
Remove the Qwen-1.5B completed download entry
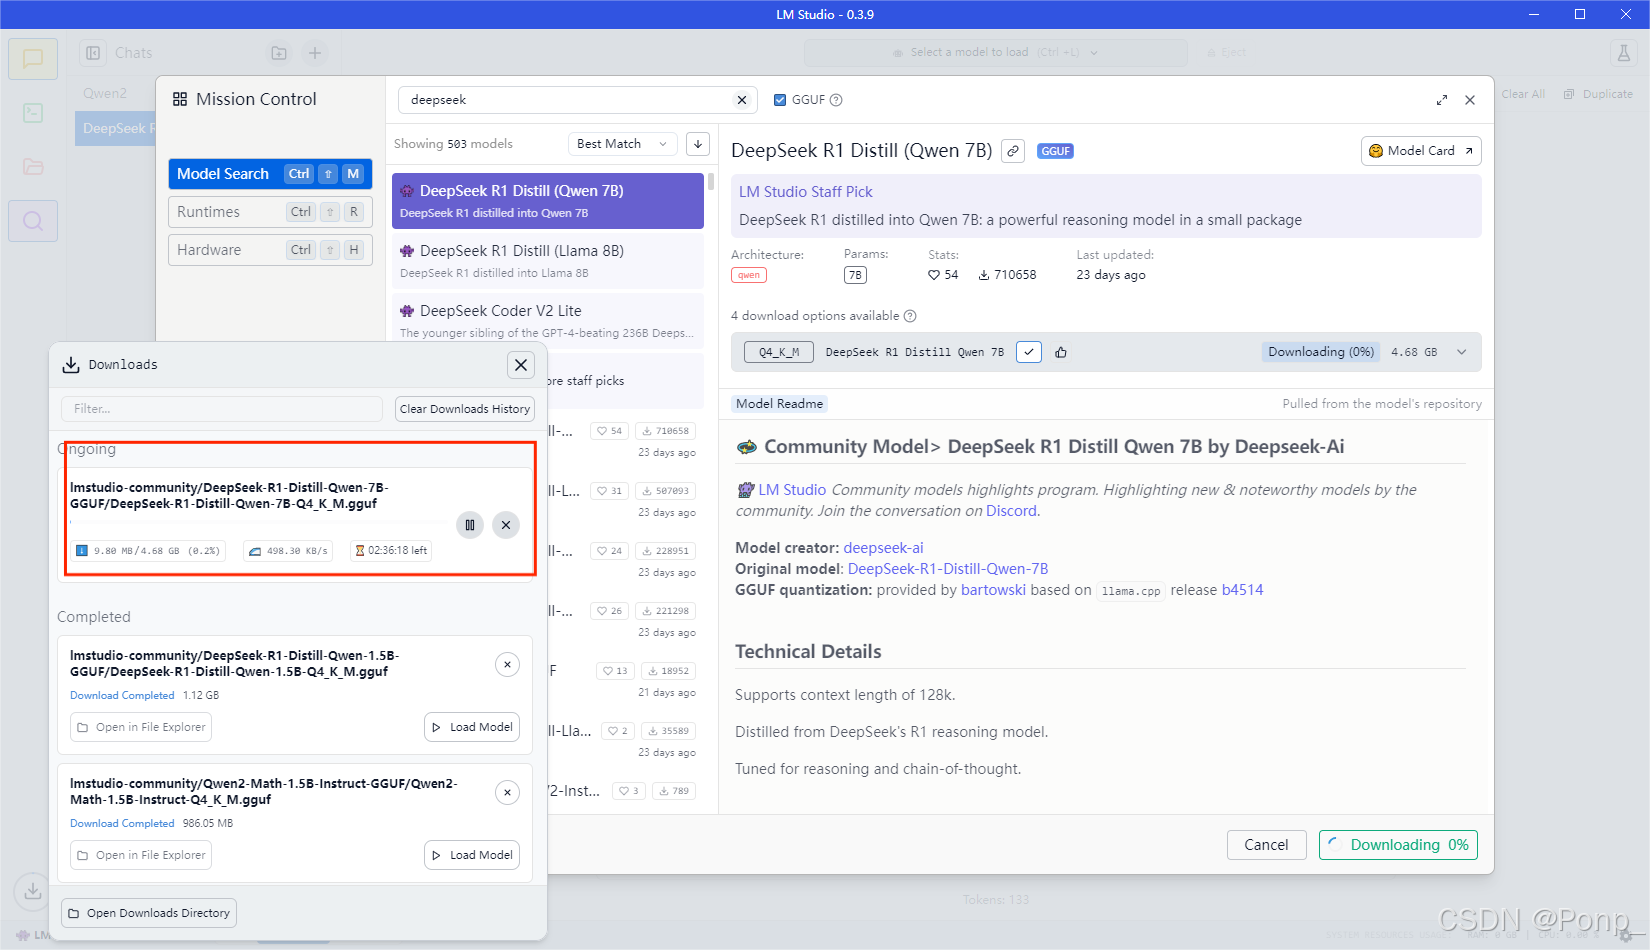(x=507, y=664)
